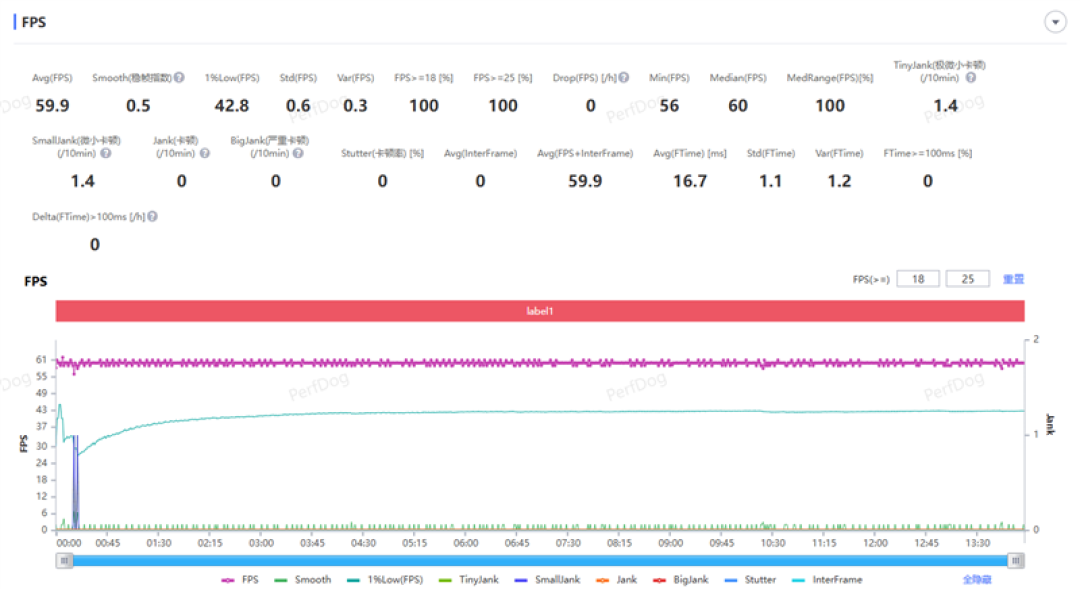Toggle InterFrame series in chart legend
This screenshot has width=1080, height=589.
827,580
